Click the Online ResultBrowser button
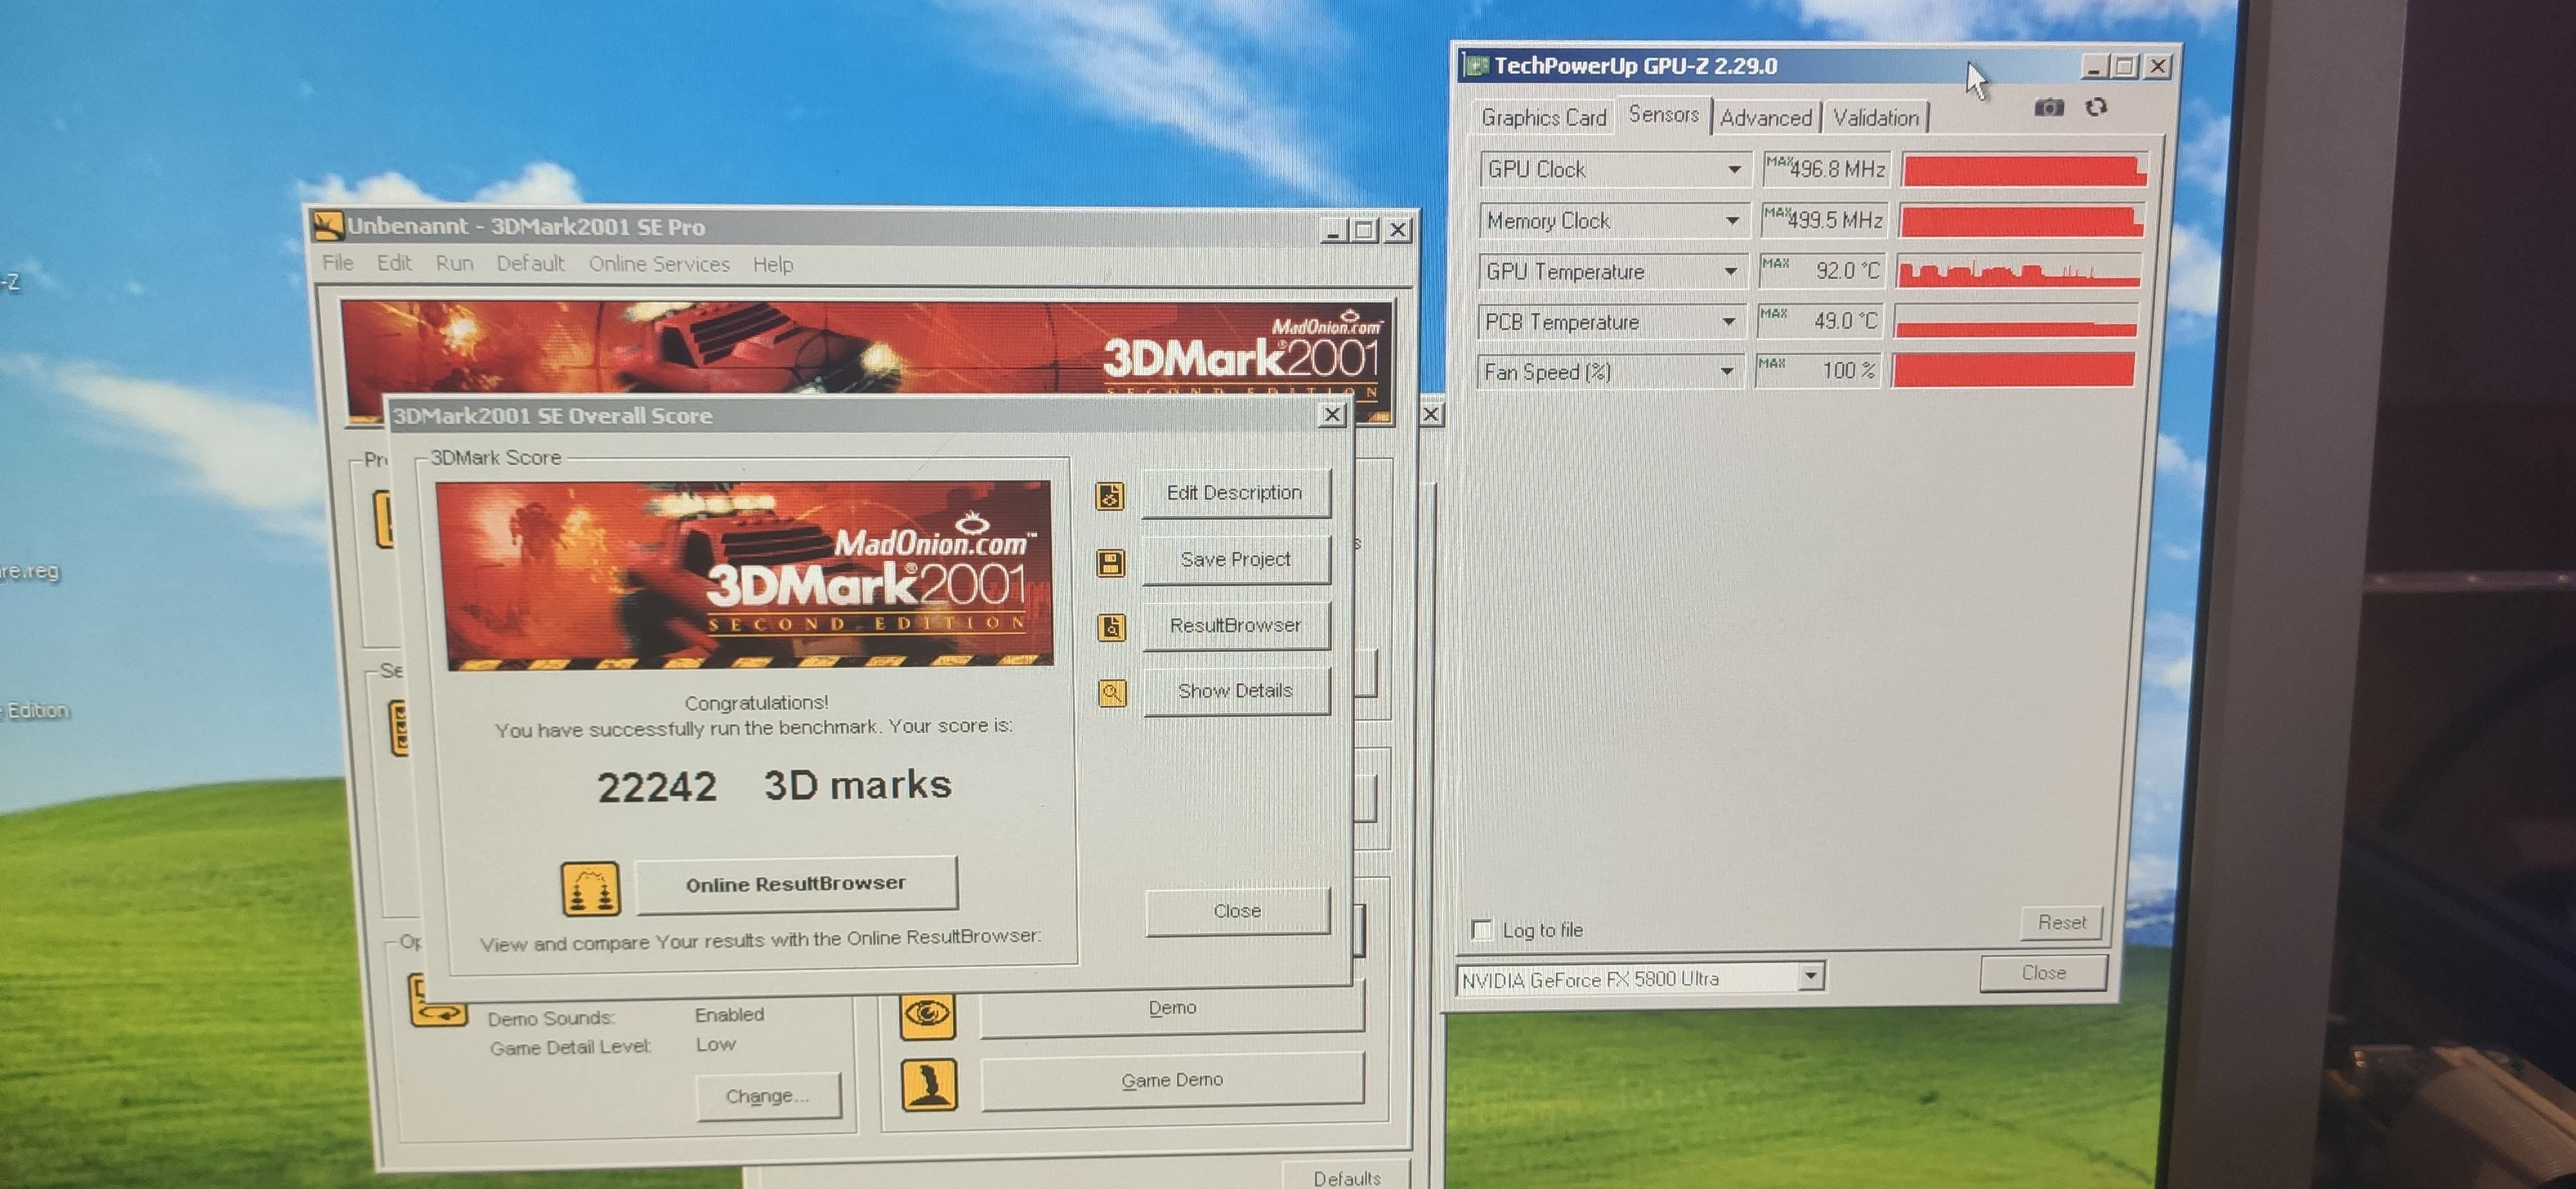Viewport: 2576px width, 1189px height. coord(796,884)
